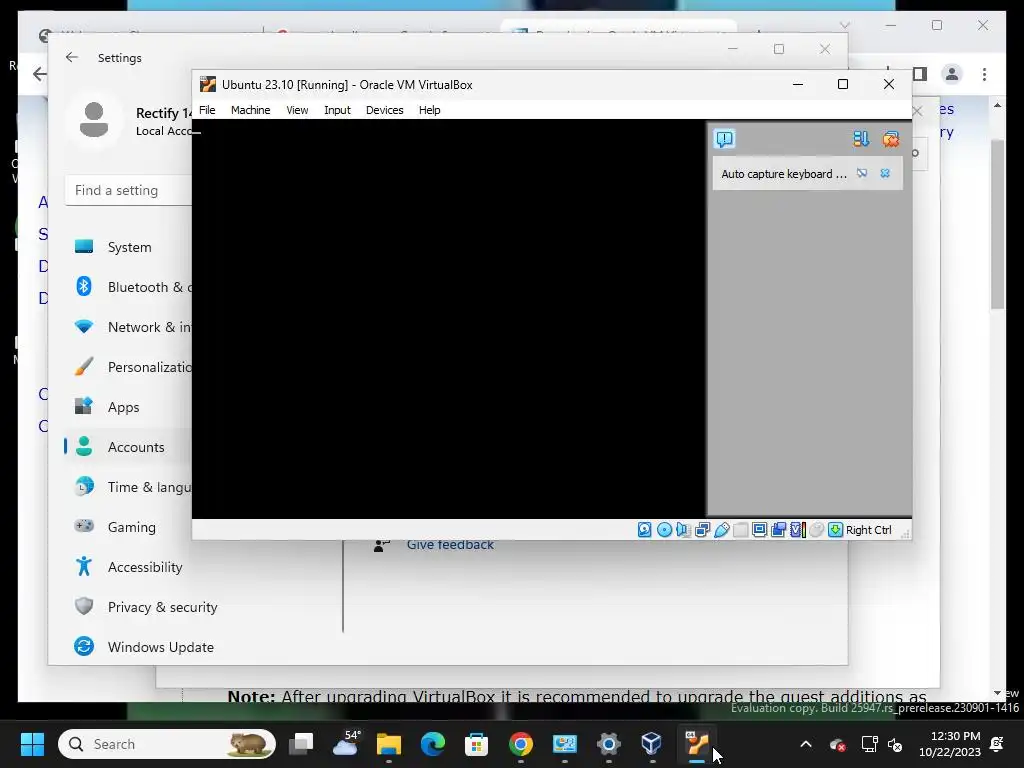Image resolution: width=1024 pixels, height=768 pixels.
Task: Select Personalization in Settings sidebar
Action: click(129, 367)
